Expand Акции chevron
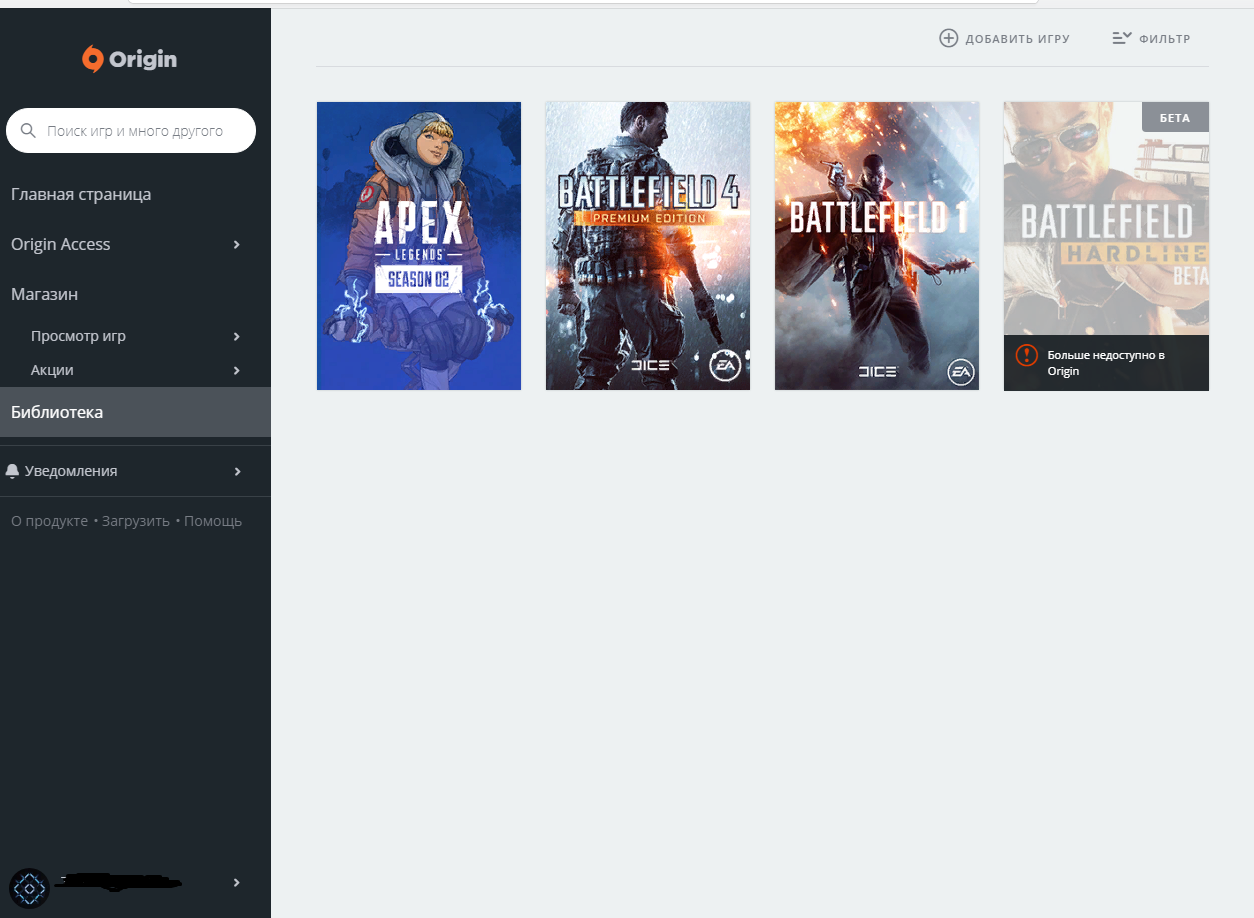Screen dimensions: 1254x918 click(237, 370)
